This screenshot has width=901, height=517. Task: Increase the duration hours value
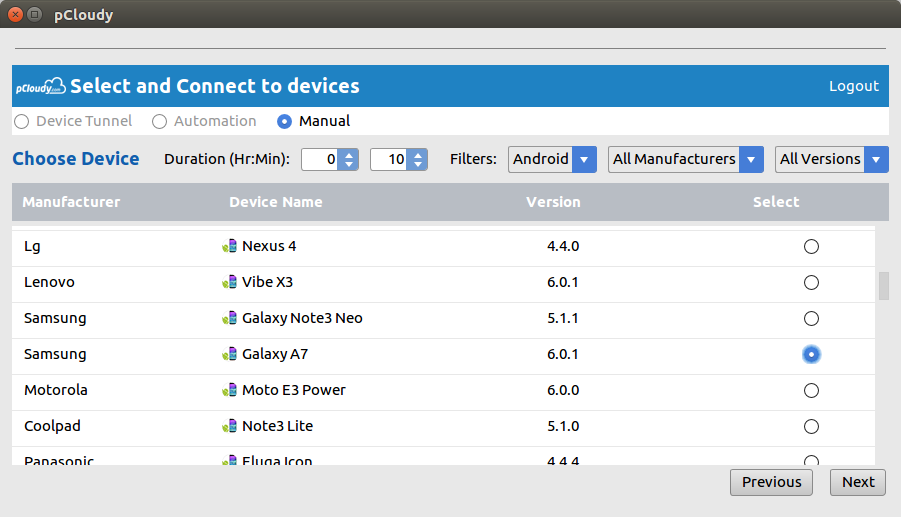pyautogui.click(x=348, y=154)
